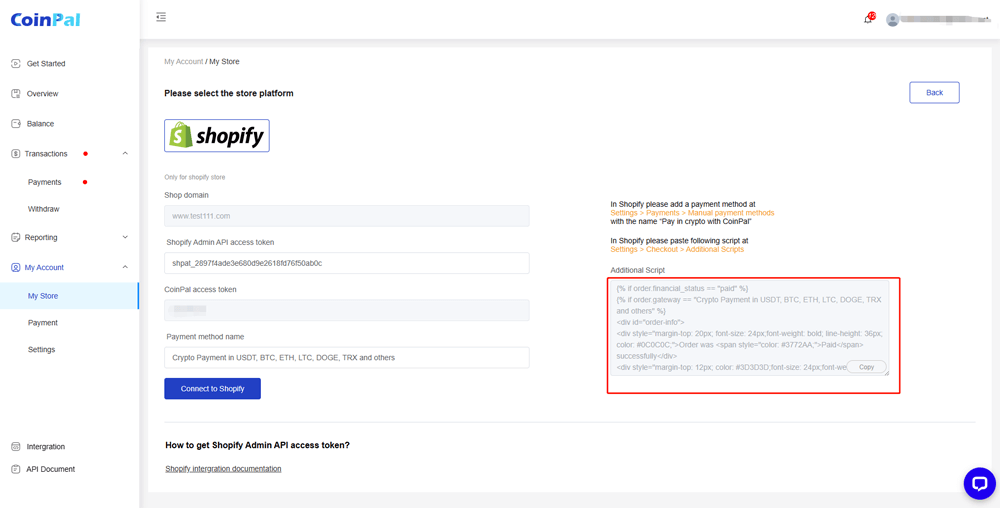
Task: Click the user avatar icon
Action: pyautogui.click(x=893, y=20)
